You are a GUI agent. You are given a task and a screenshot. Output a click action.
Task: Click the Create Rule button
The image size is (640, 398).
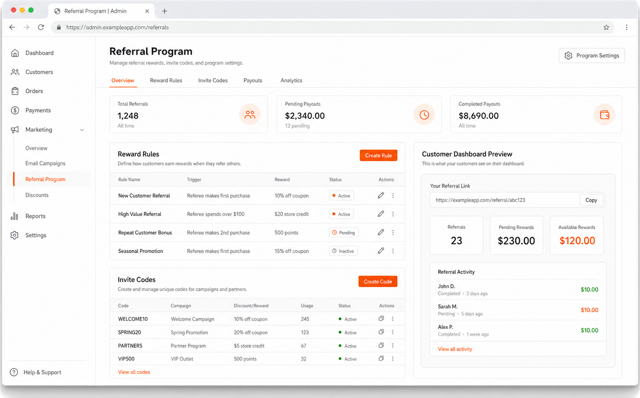378,156
